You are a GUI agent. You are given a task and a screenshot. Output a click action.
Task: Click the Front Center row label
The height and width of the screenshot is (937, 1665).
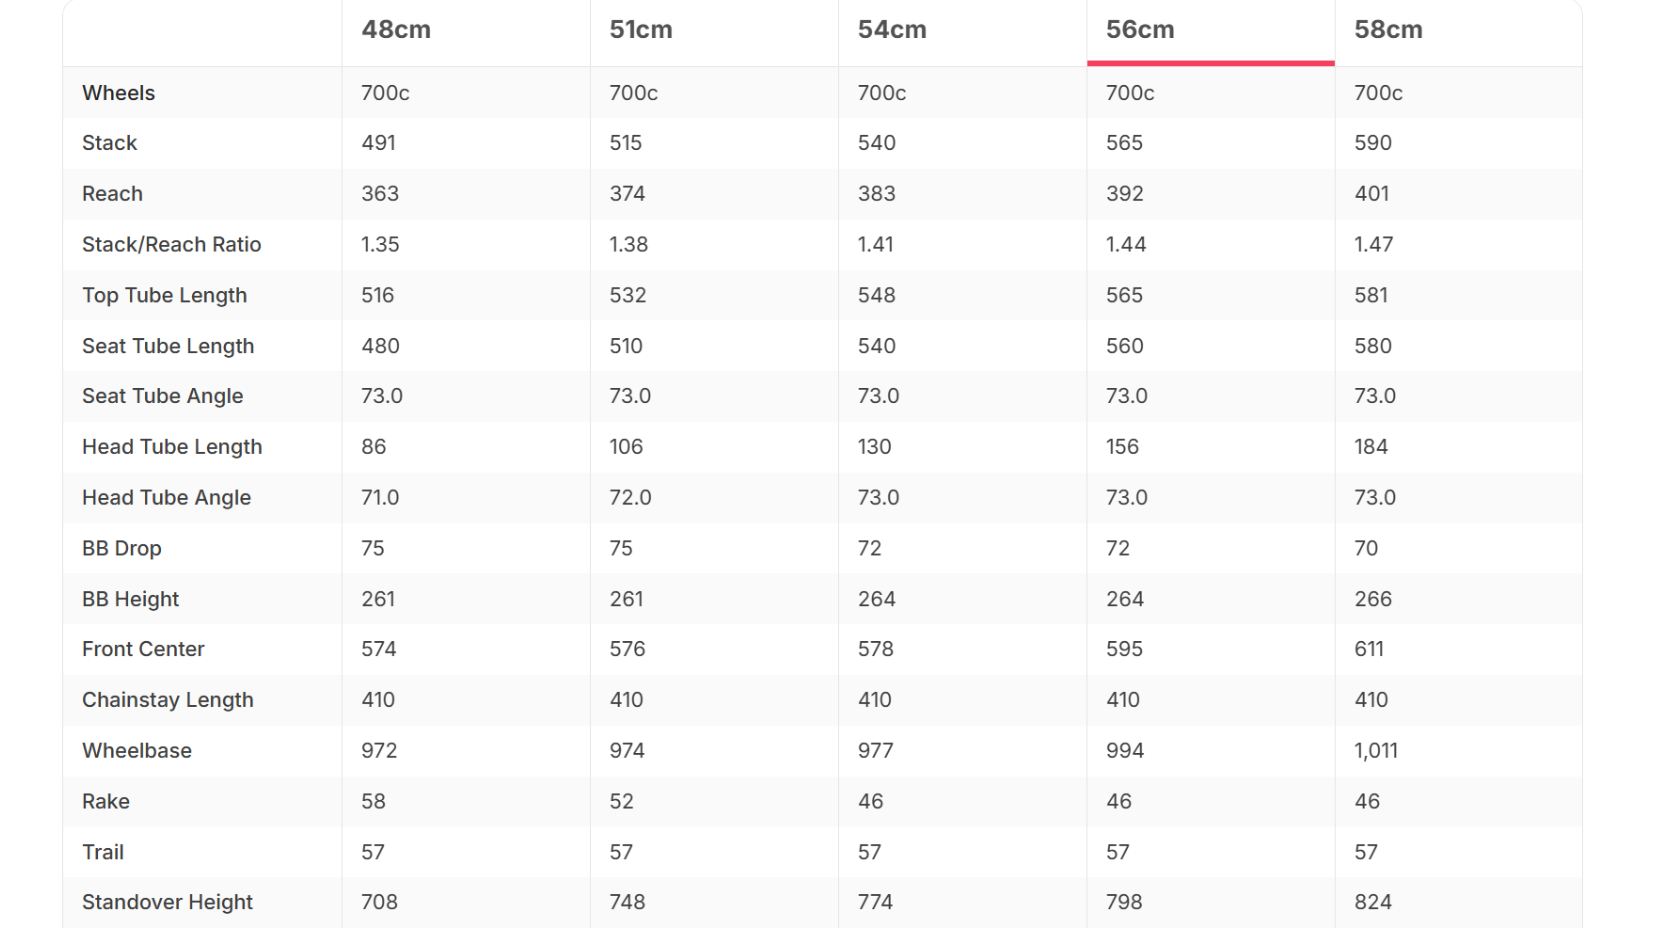coord(143,649)
